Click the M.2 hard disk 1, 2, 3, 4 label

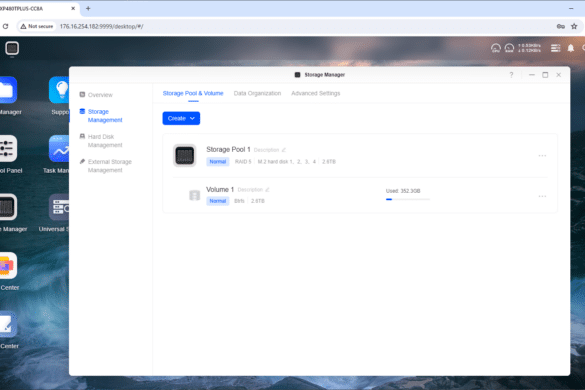[287, 162]
